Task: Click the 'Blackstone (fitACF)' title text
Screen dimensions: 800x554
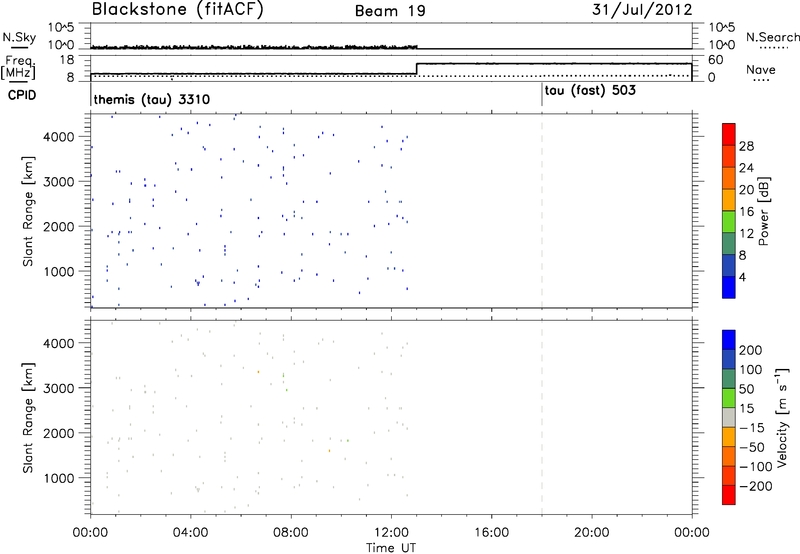Action: [x=178, y=10]
